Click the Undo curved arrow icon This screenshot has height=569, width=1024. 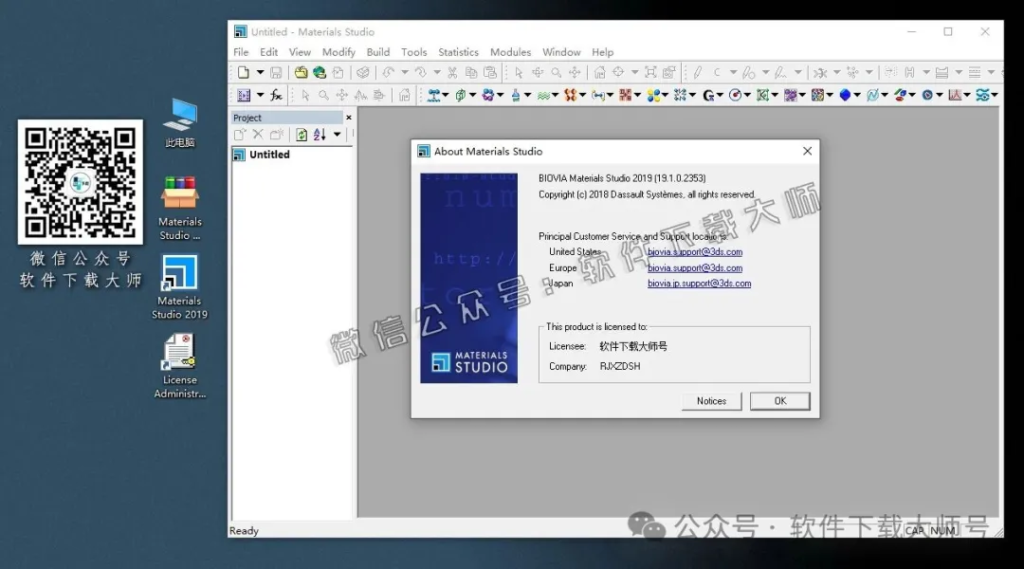coord(389,73)
